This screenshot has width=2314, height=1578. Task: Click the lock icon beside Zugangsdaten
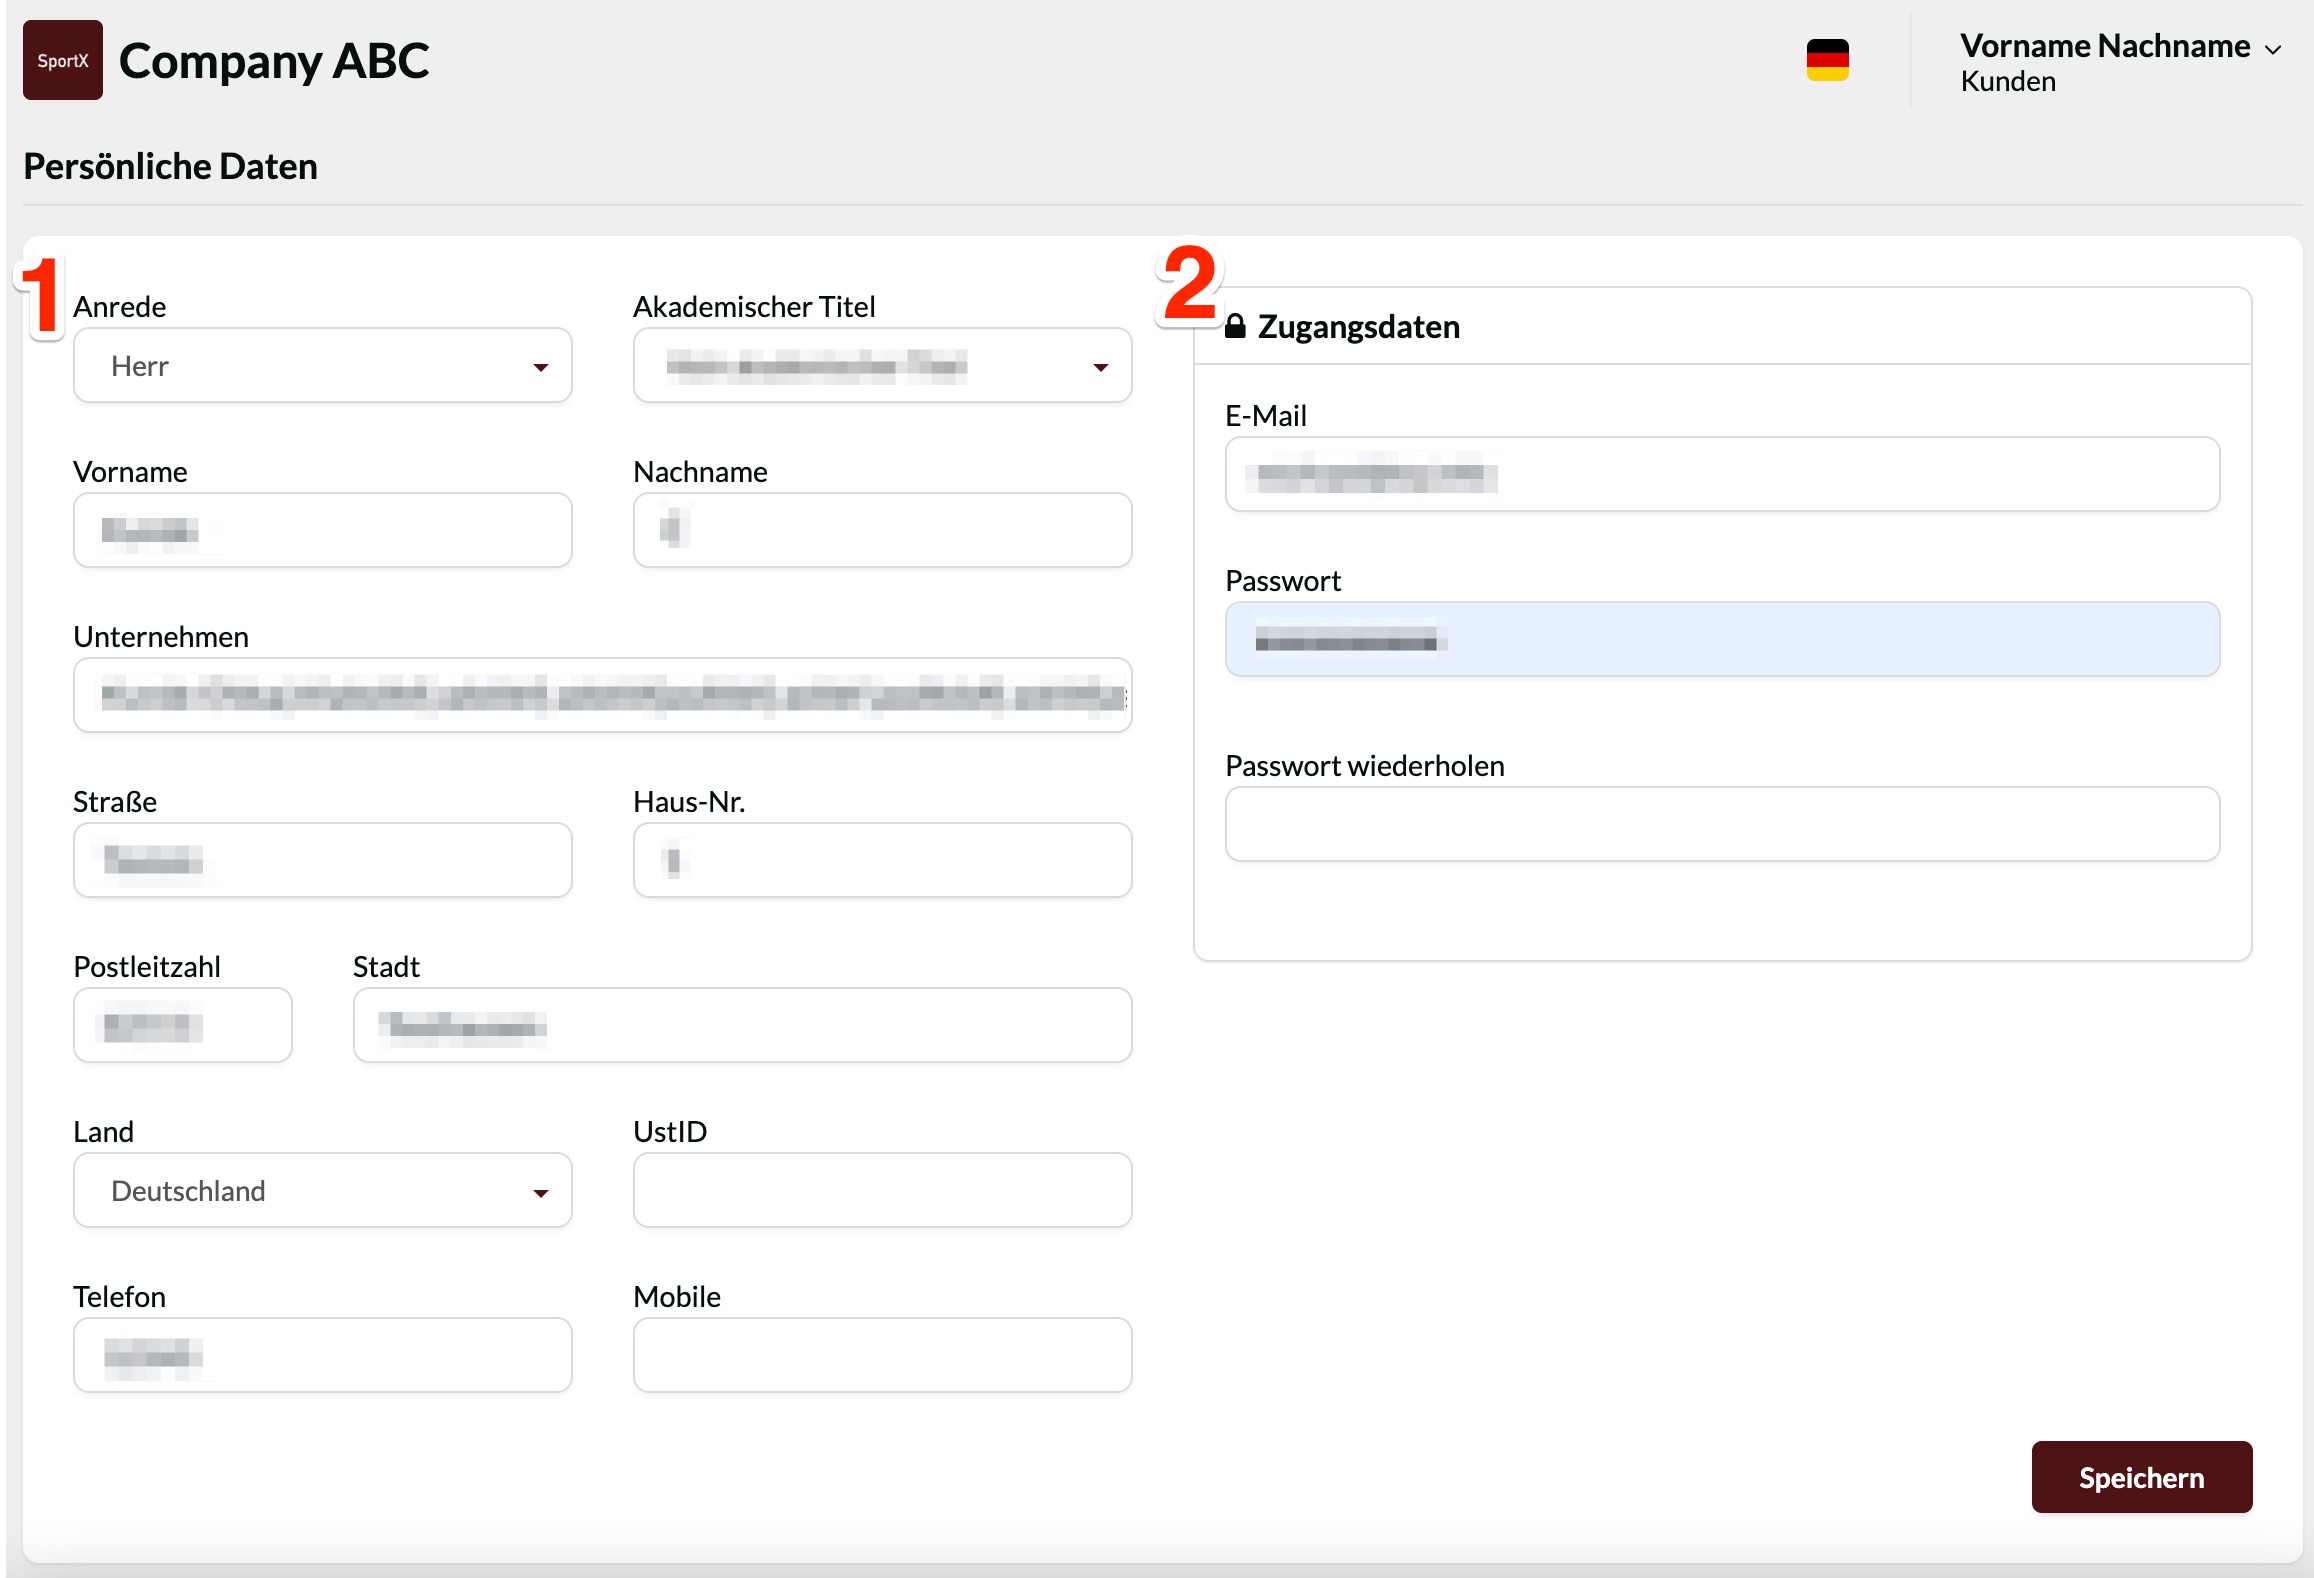1235,327
